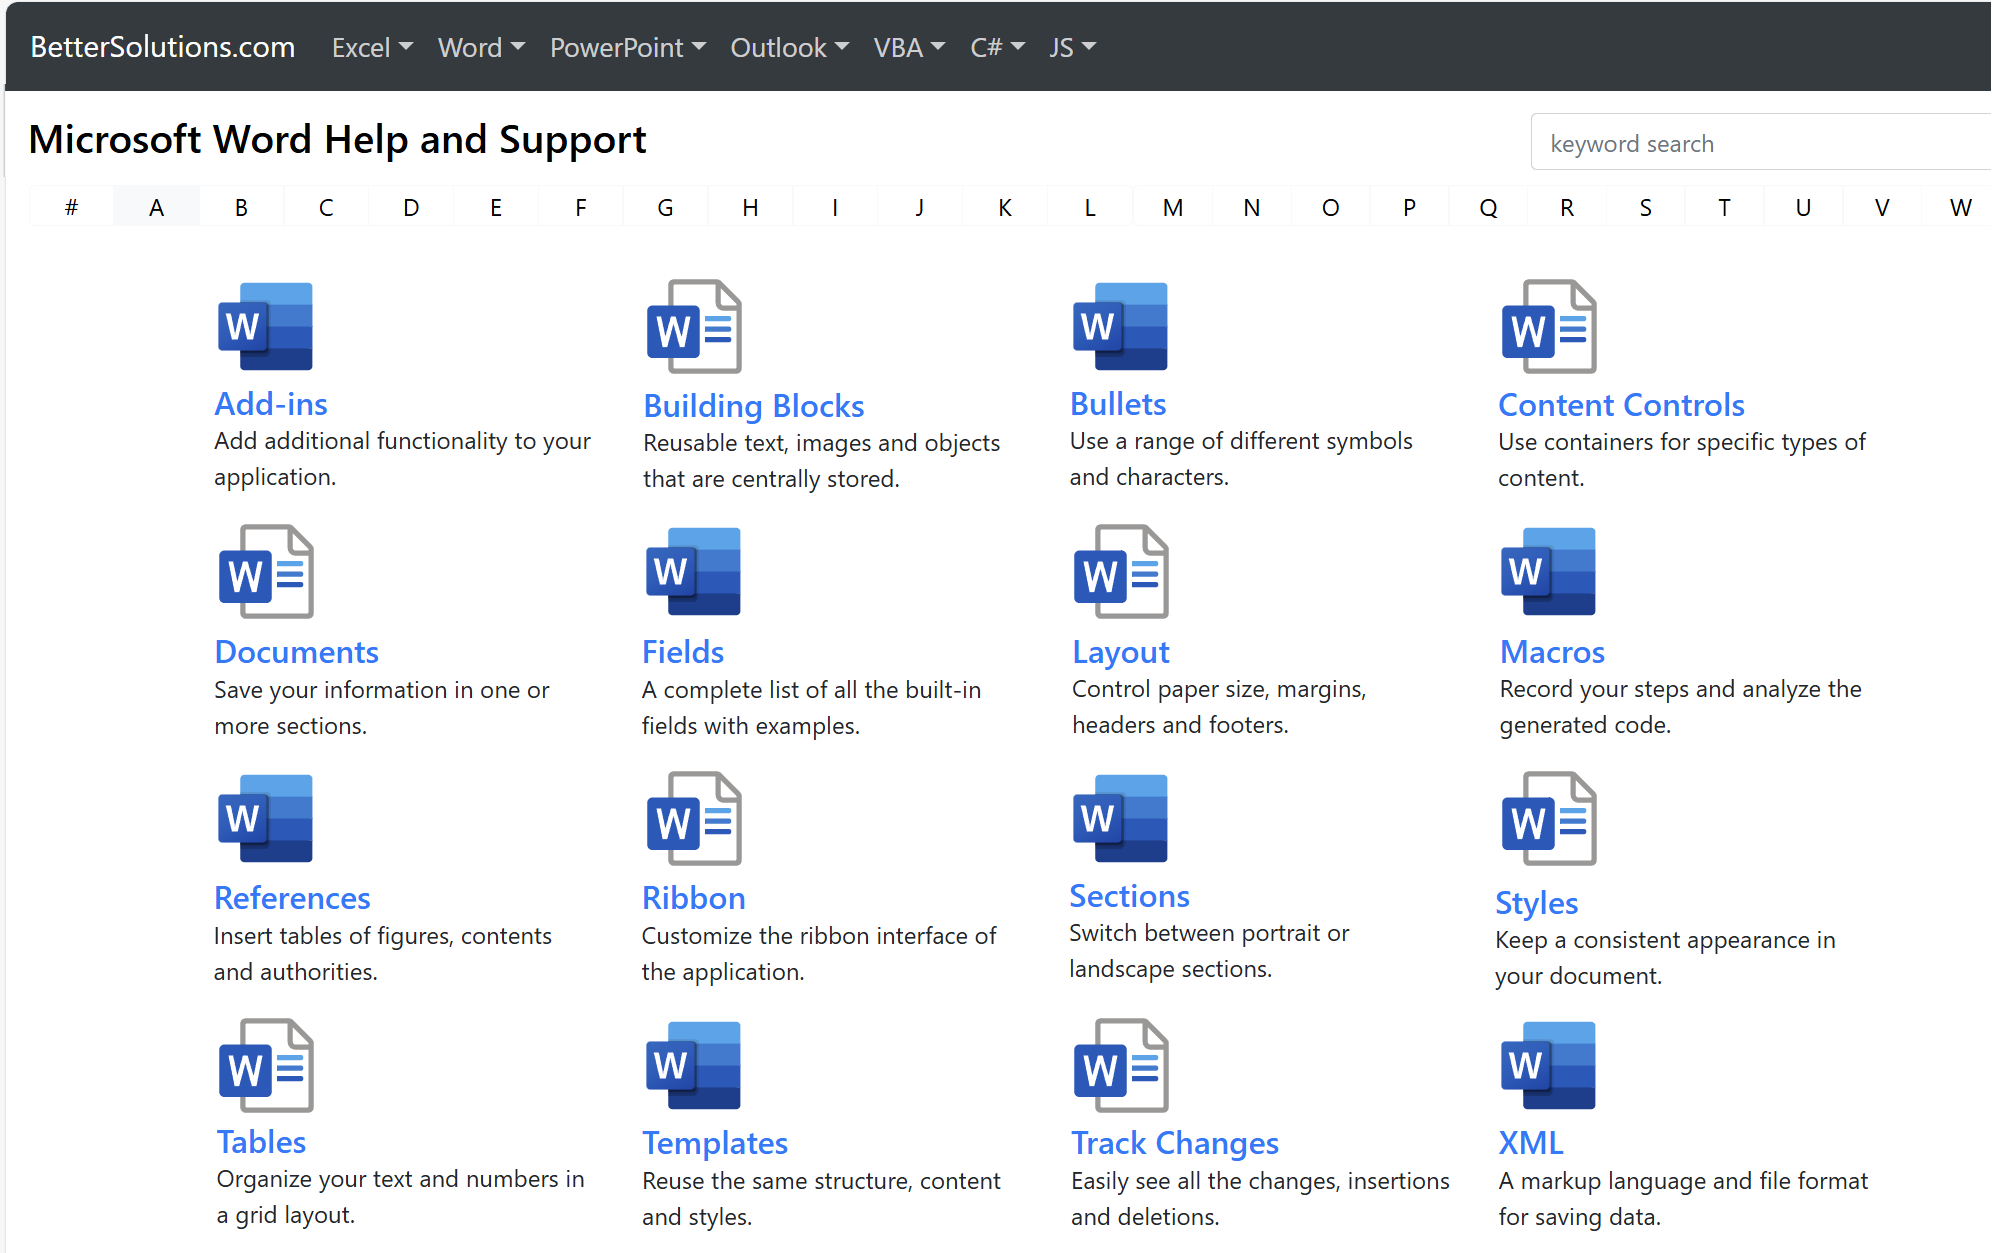This screenshot has height=1253, width=1994.
Task: Click the document icon above Track Changes
Action: (1120, 1065)
